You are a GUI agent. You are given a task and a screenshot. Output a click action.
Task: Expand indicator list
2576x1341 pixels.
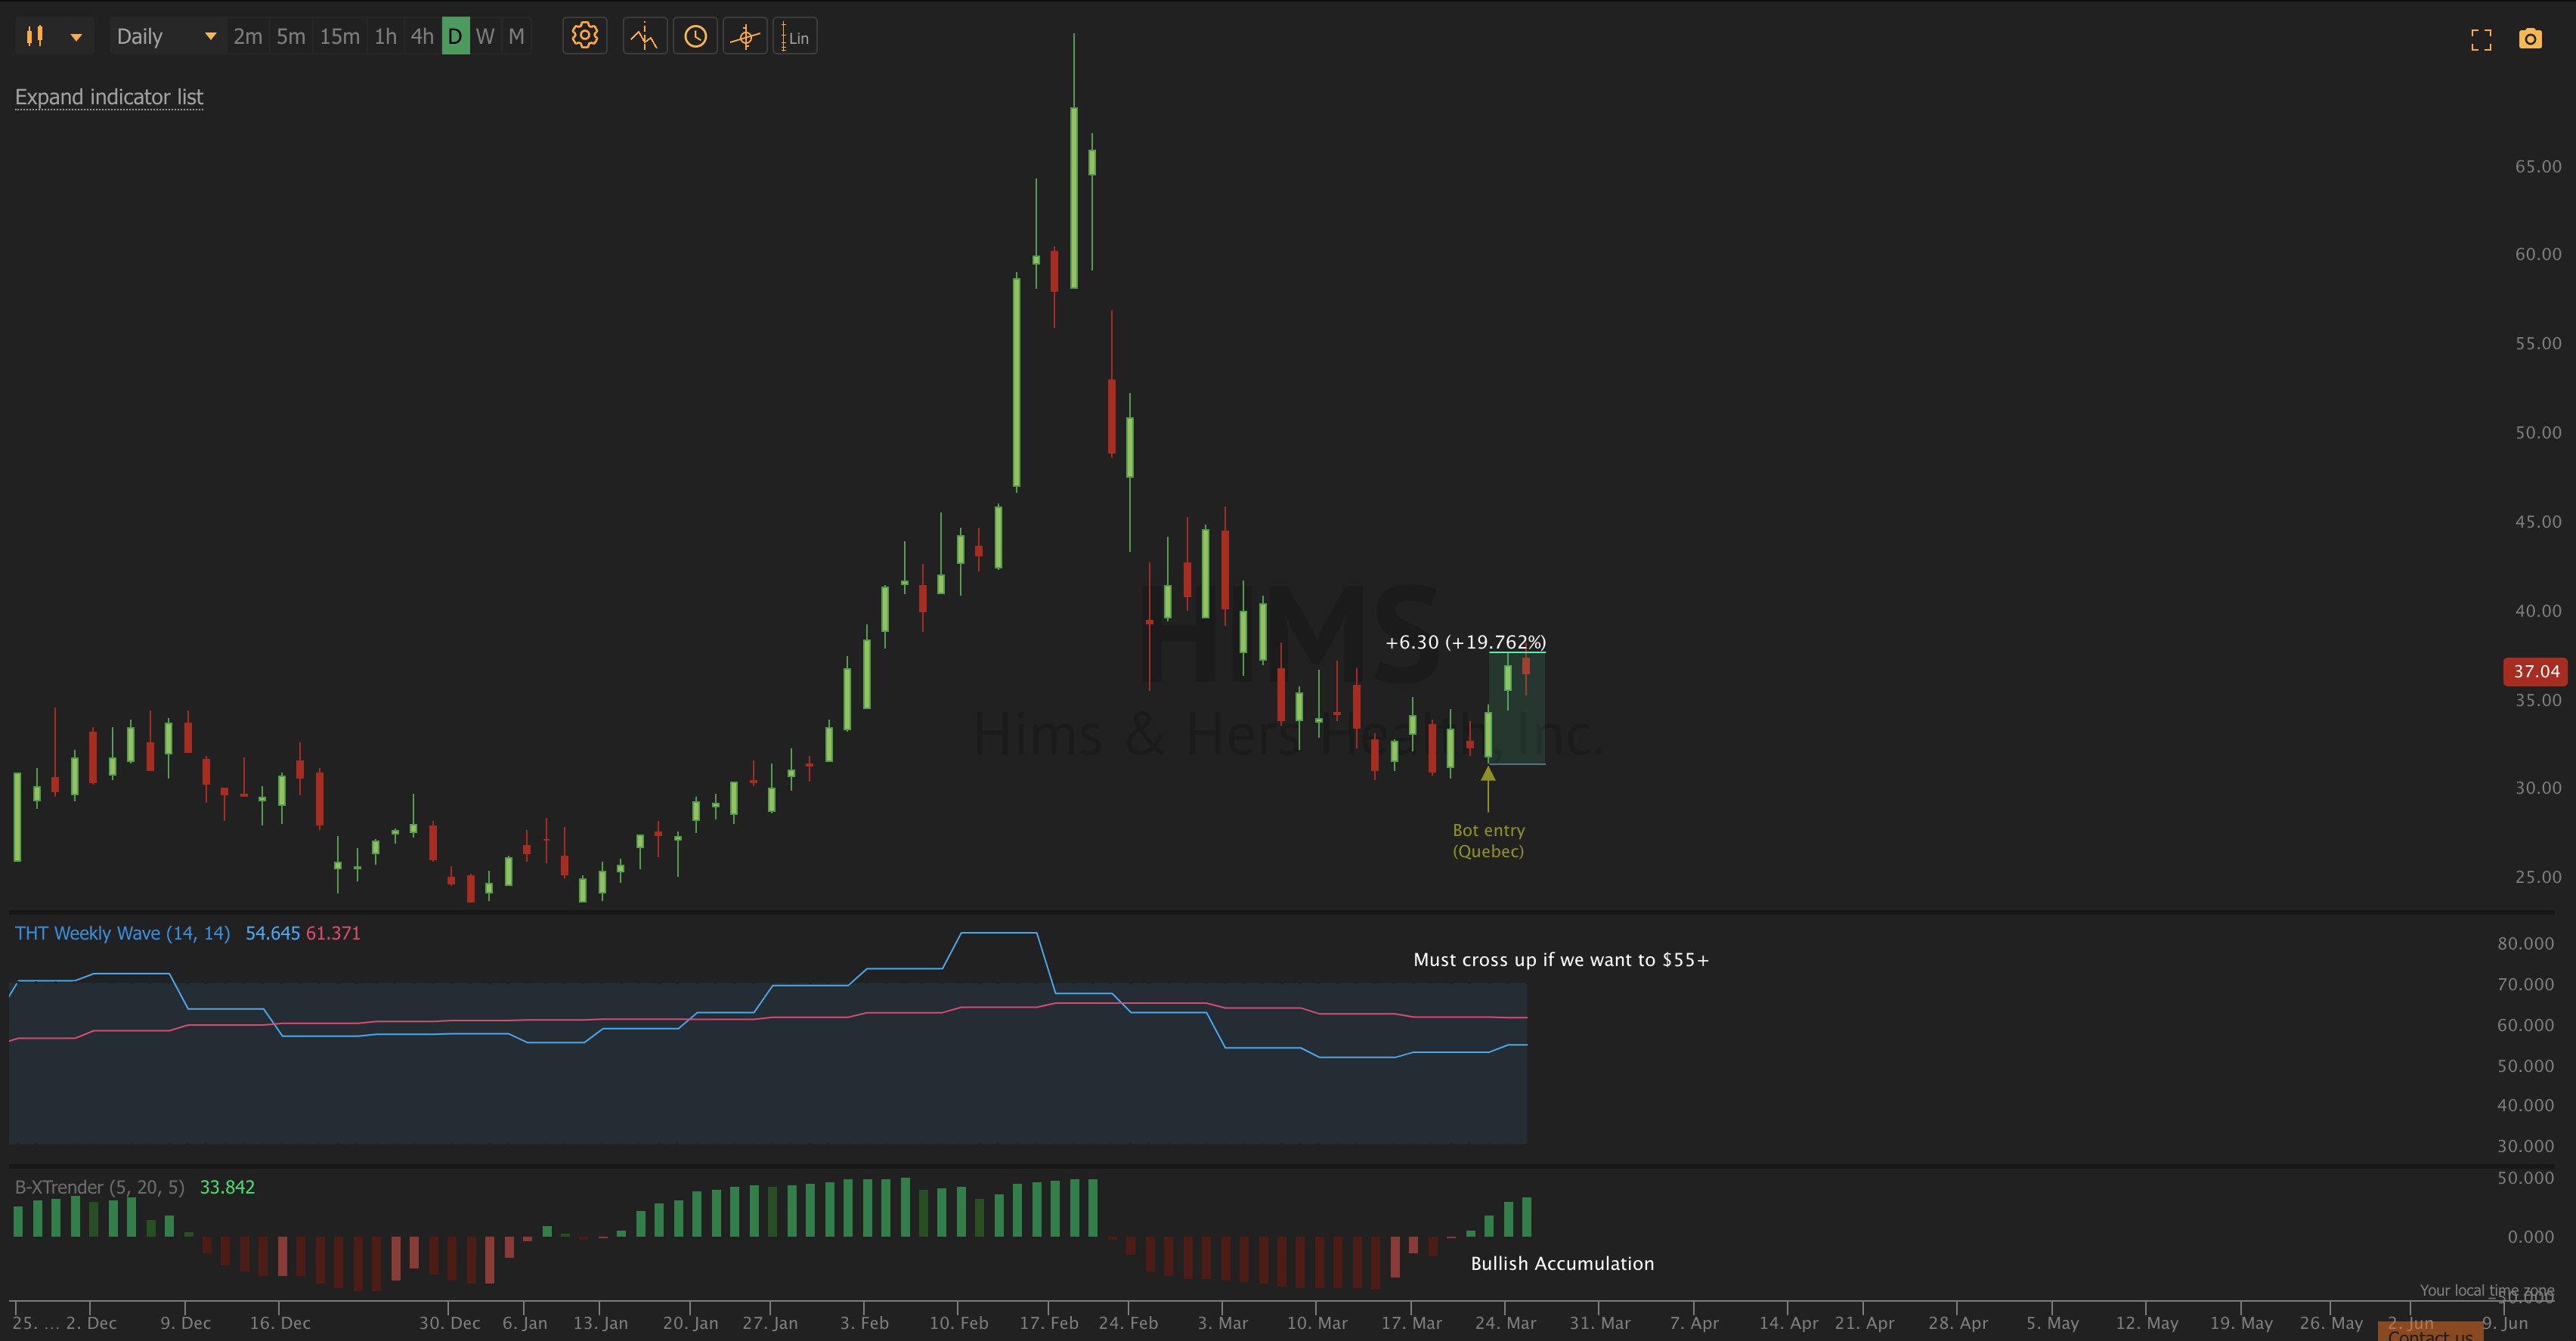[109, 97]
